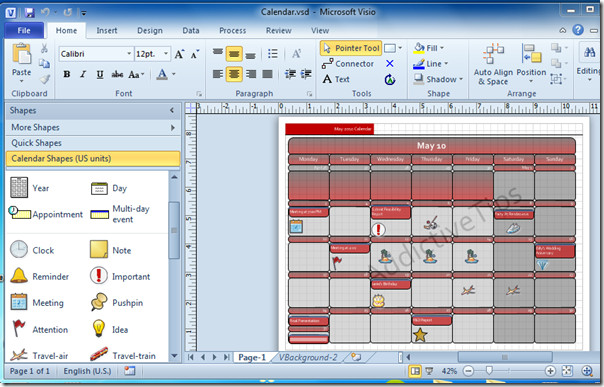604x387 pixels.
Task: Click the delete X tool icon
Action: [390, 64]
